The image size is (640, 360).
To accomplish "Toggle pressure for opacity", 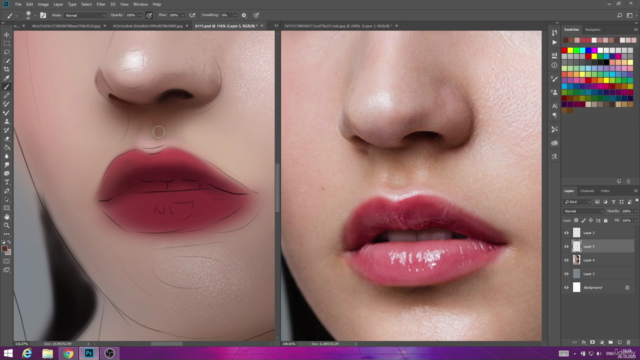I will coord(149,15).
